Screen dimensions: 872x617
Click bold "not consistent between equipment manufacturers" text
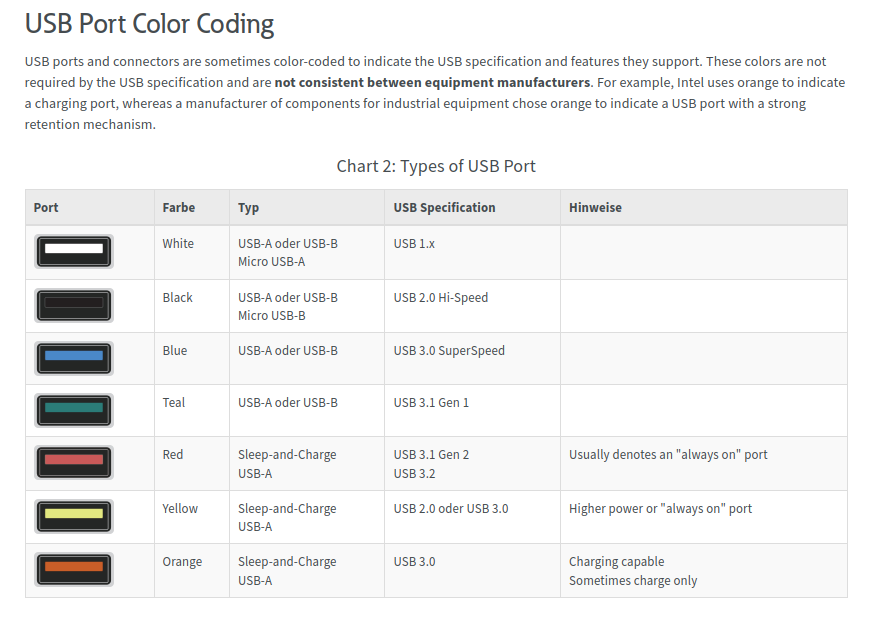432,82
